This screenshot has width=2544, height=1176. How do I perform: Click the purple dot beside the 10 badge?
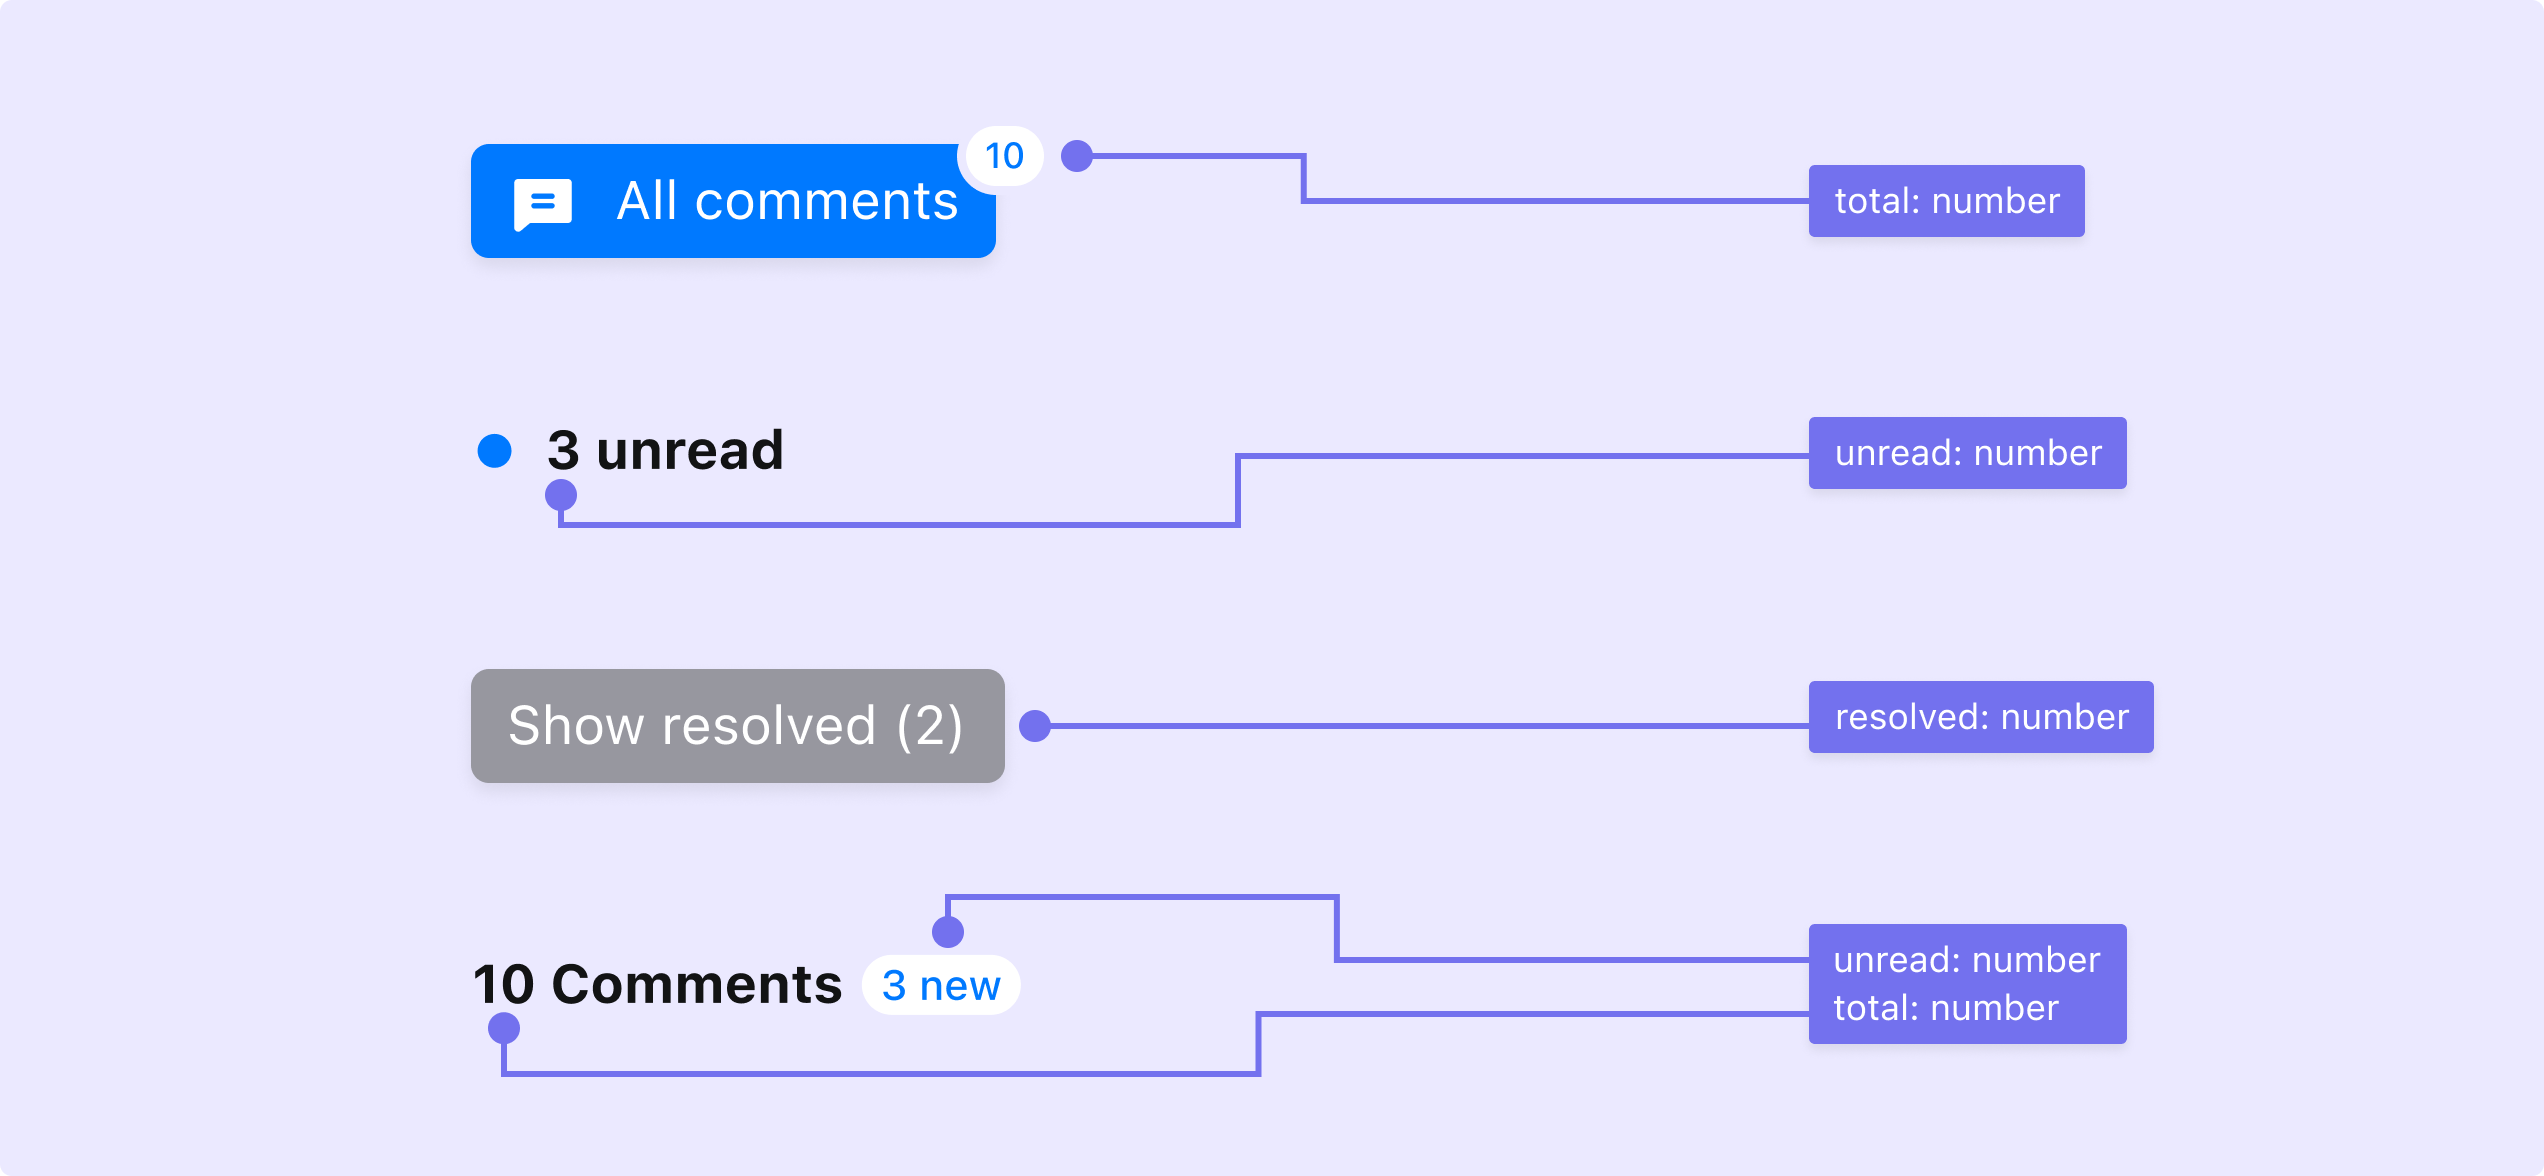click(1076, 156)
